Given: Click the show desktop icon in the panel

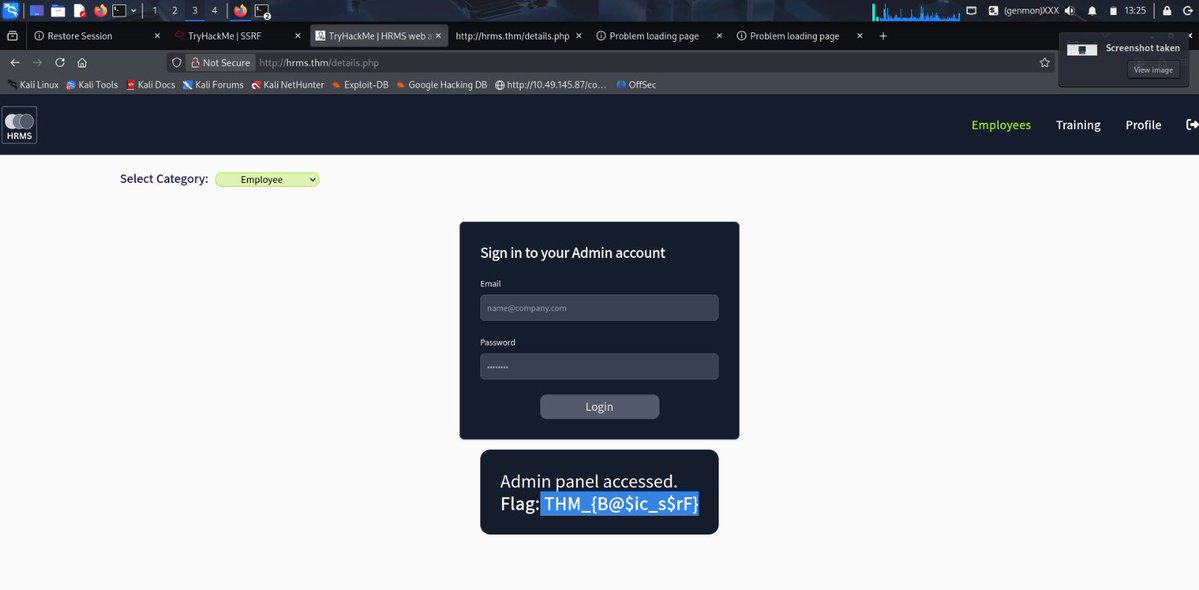Looking at the screenshot, I should point(37,11).
